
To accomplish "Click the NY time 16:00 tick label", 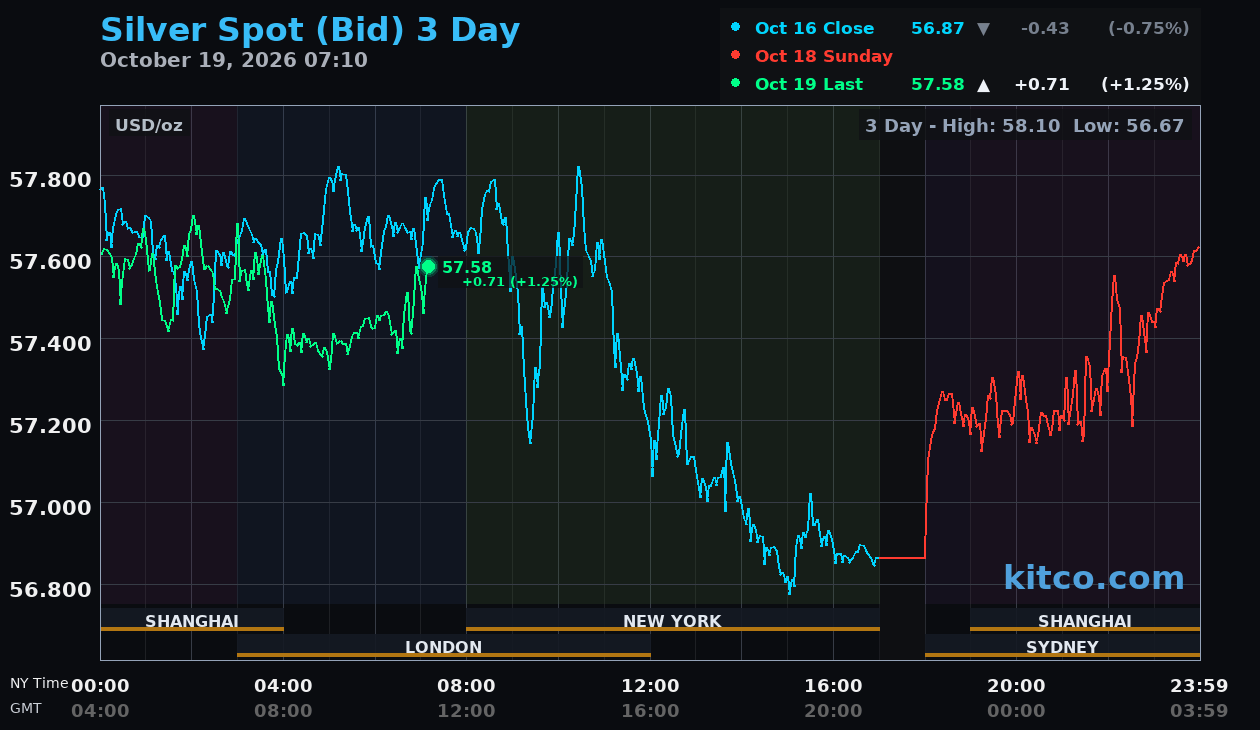I will 833,686.
